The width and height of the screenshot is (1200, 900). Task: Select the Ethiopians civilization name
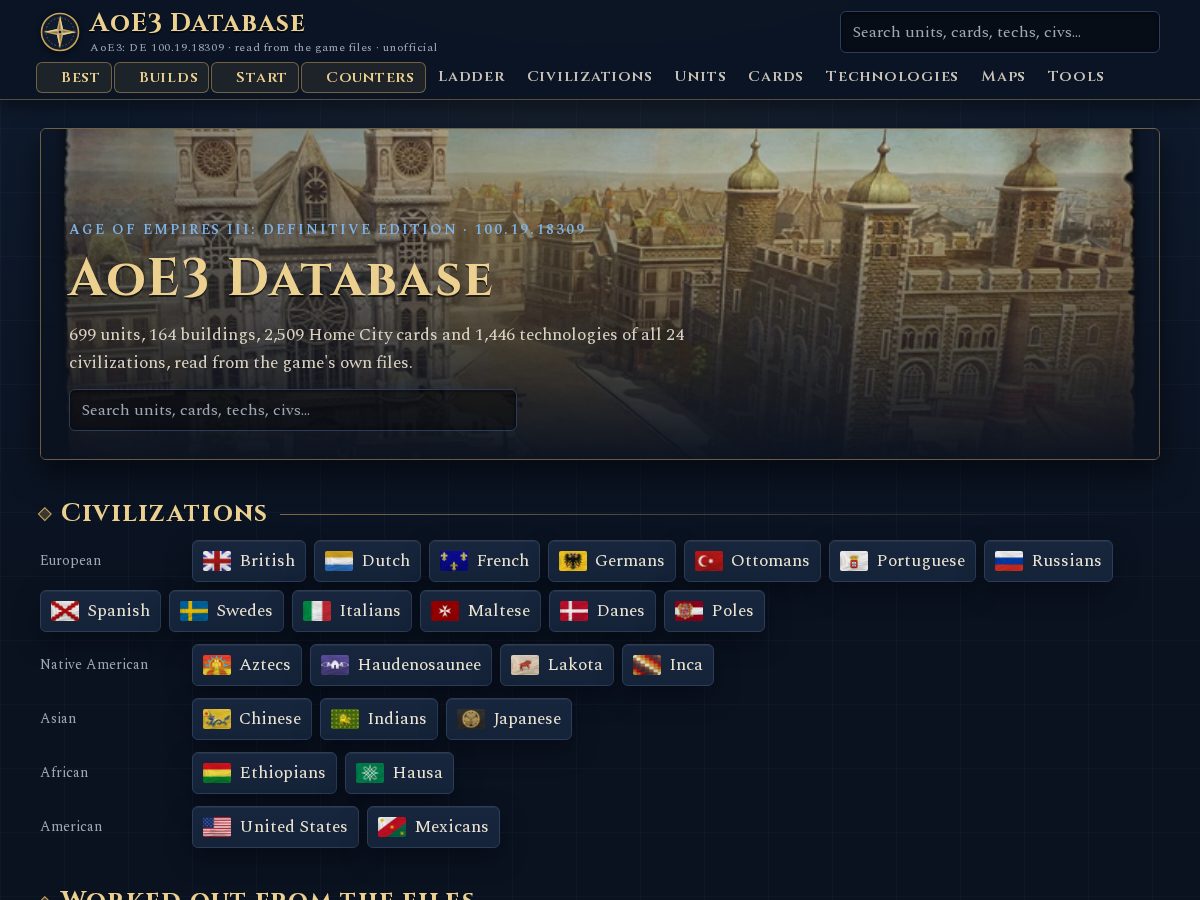282,773
